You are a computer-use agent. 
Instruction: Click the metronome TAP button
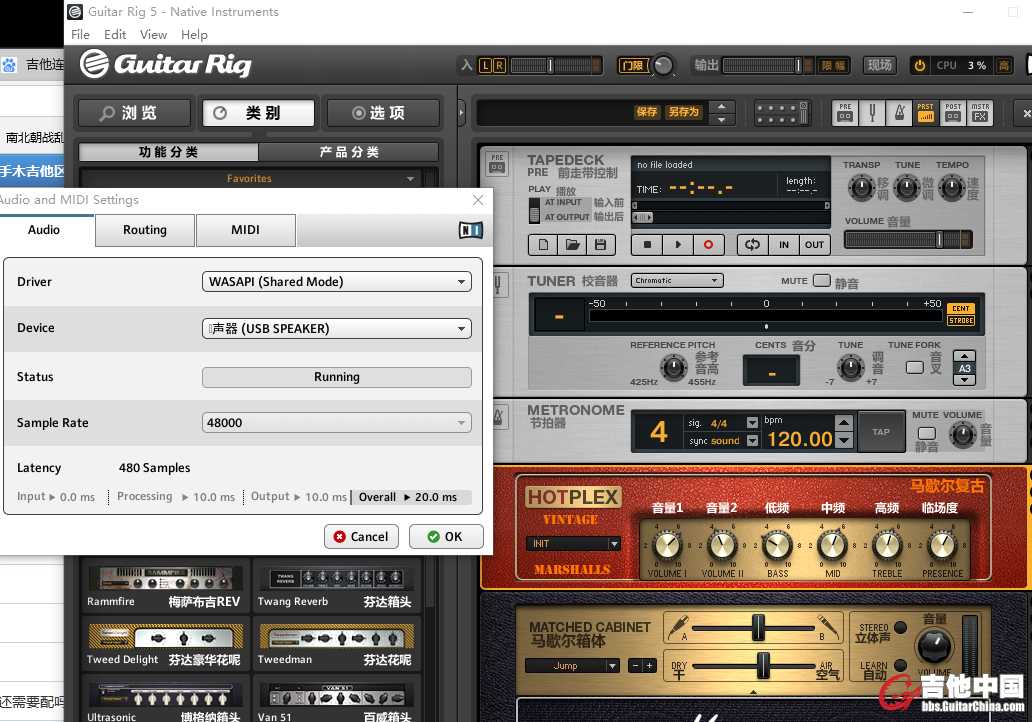tap(881, 432)
